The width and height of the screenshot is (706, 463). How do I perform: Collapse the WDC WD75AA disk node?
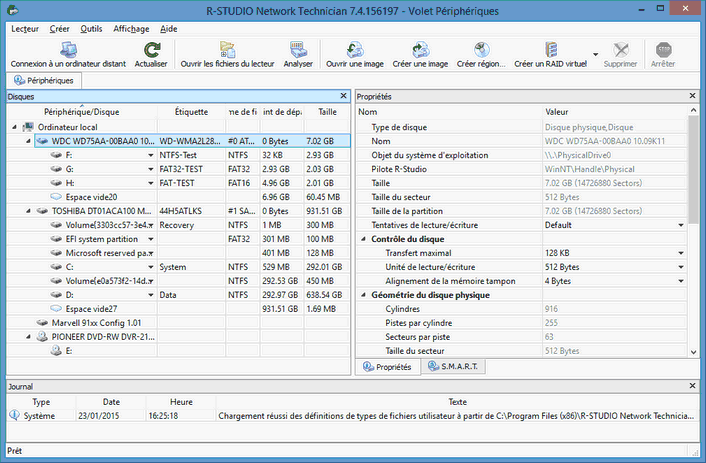[28, 141]
